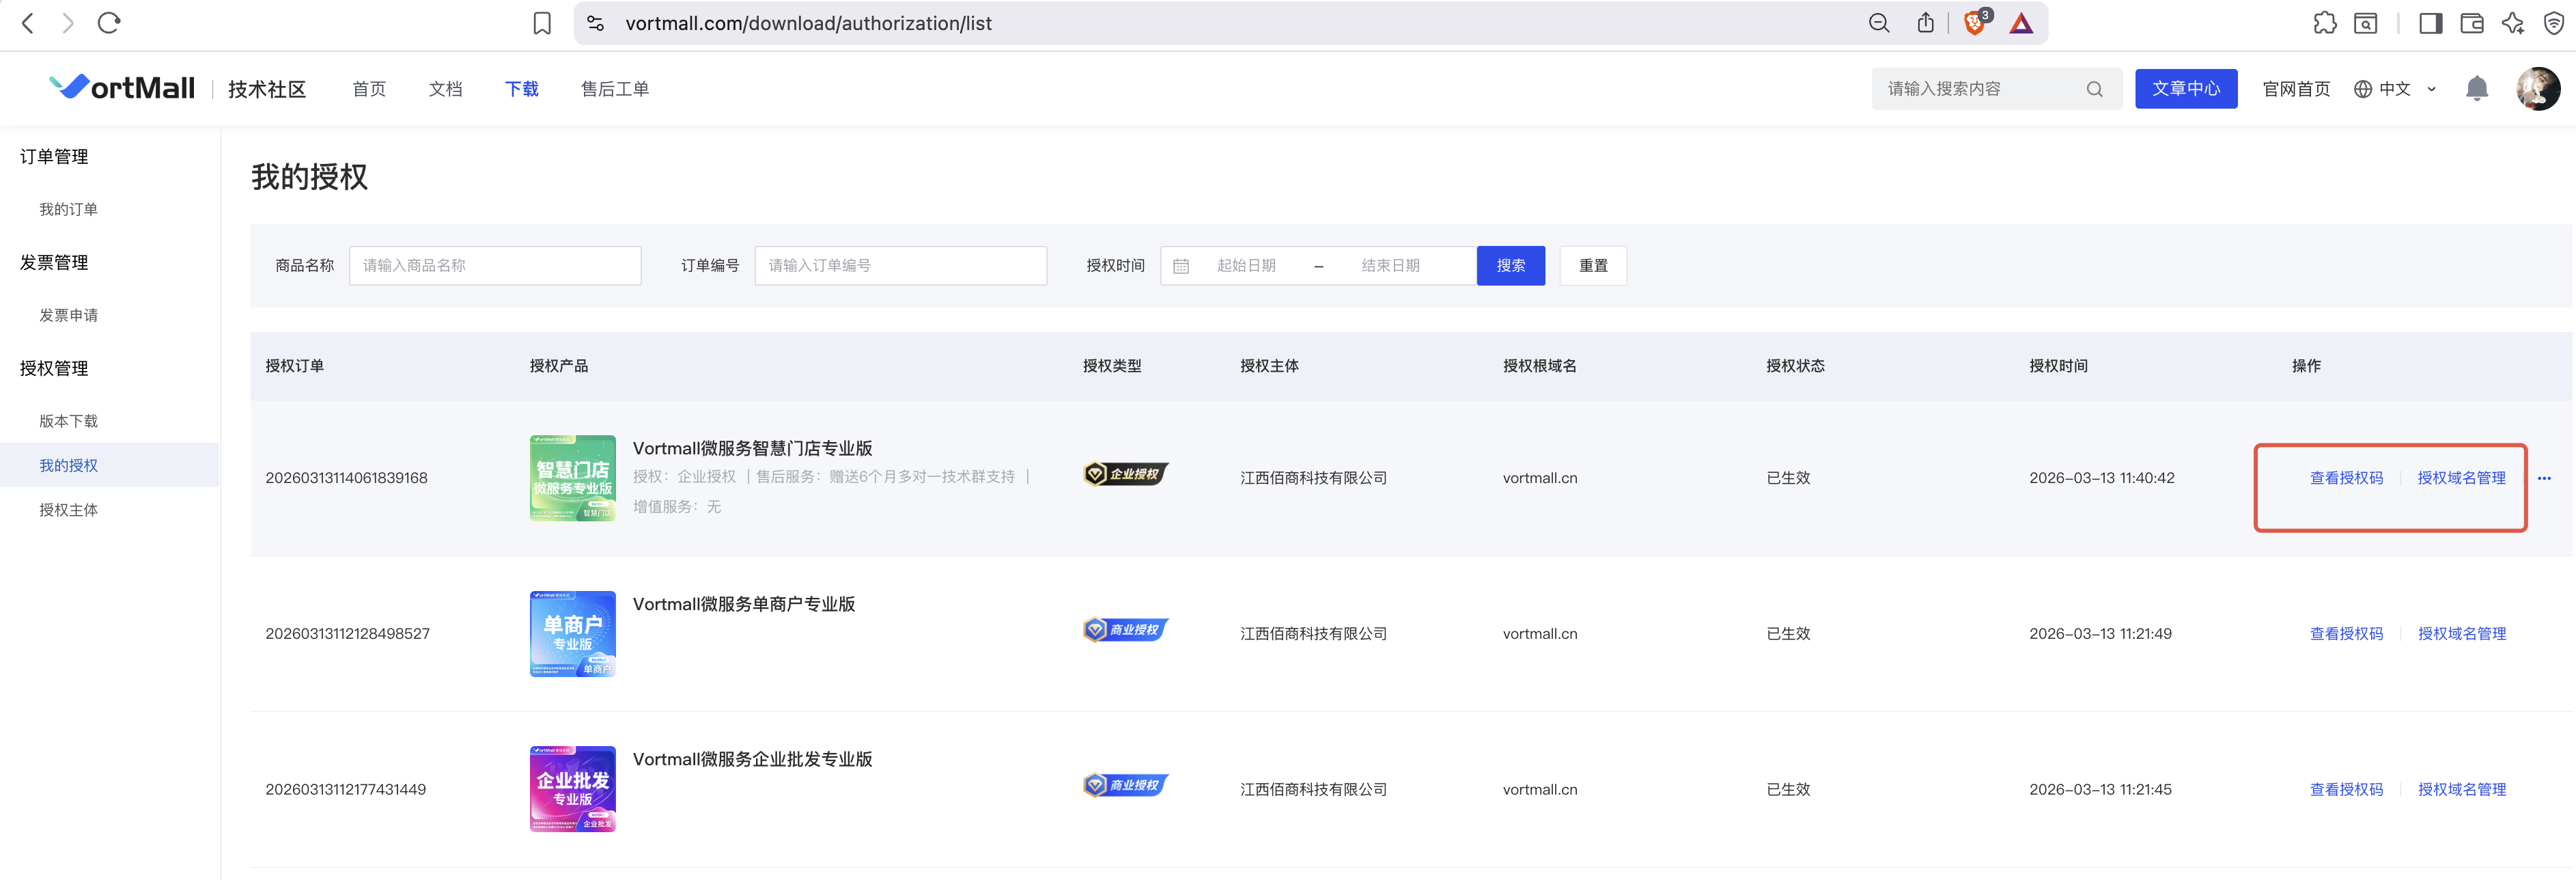
Task: Click the blue 搜索 button
Action: [1510, 266]
